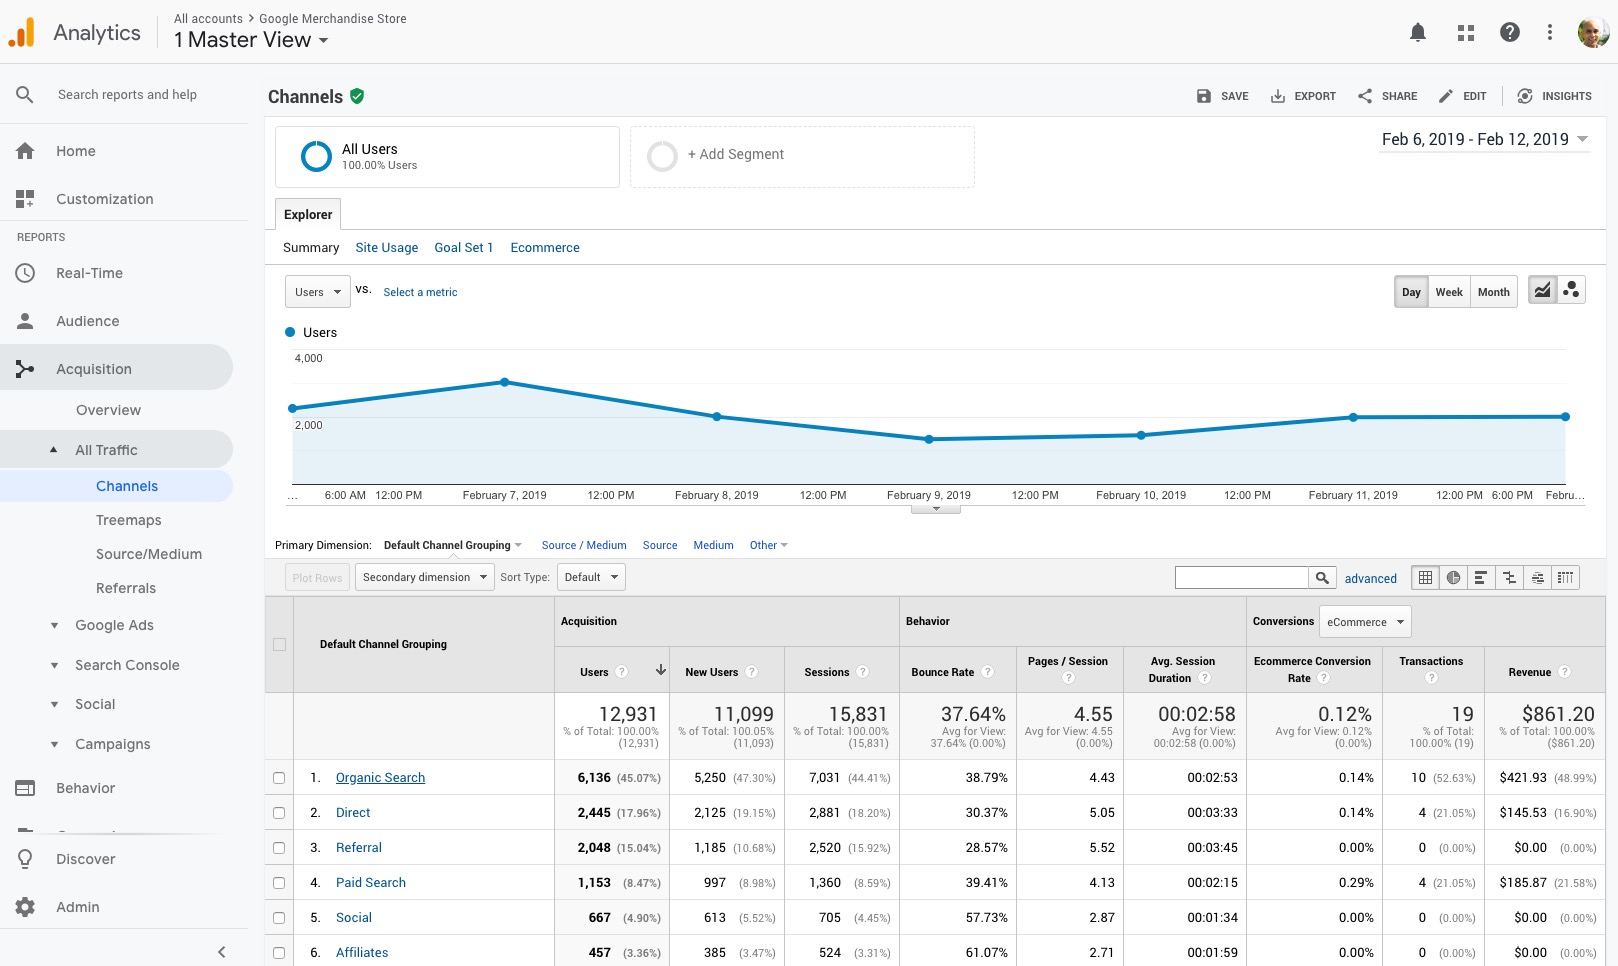
Task: Open the Organic Search channel link
Action: click(x=380, y=778)
